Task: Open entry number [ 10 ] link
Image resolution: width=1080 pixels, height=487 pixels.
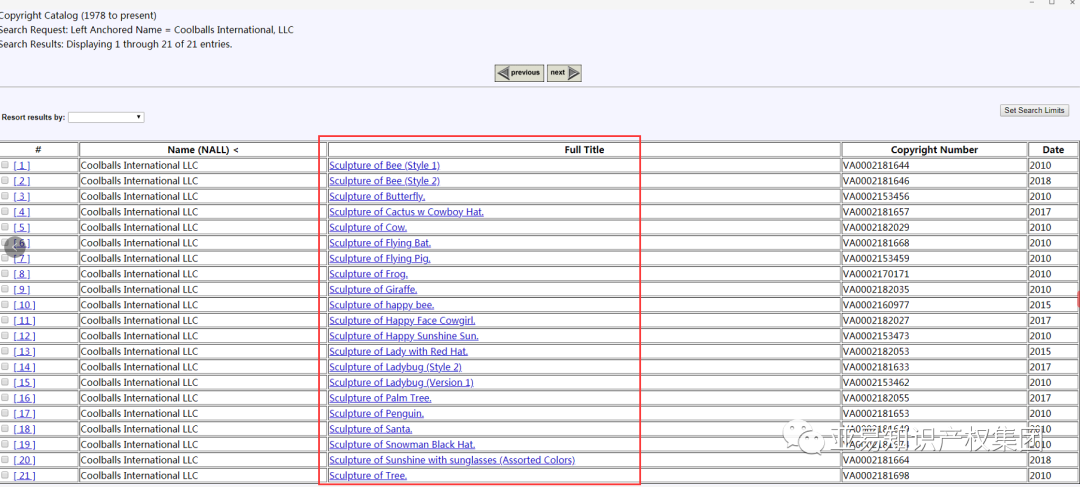Action: point(25,304)
